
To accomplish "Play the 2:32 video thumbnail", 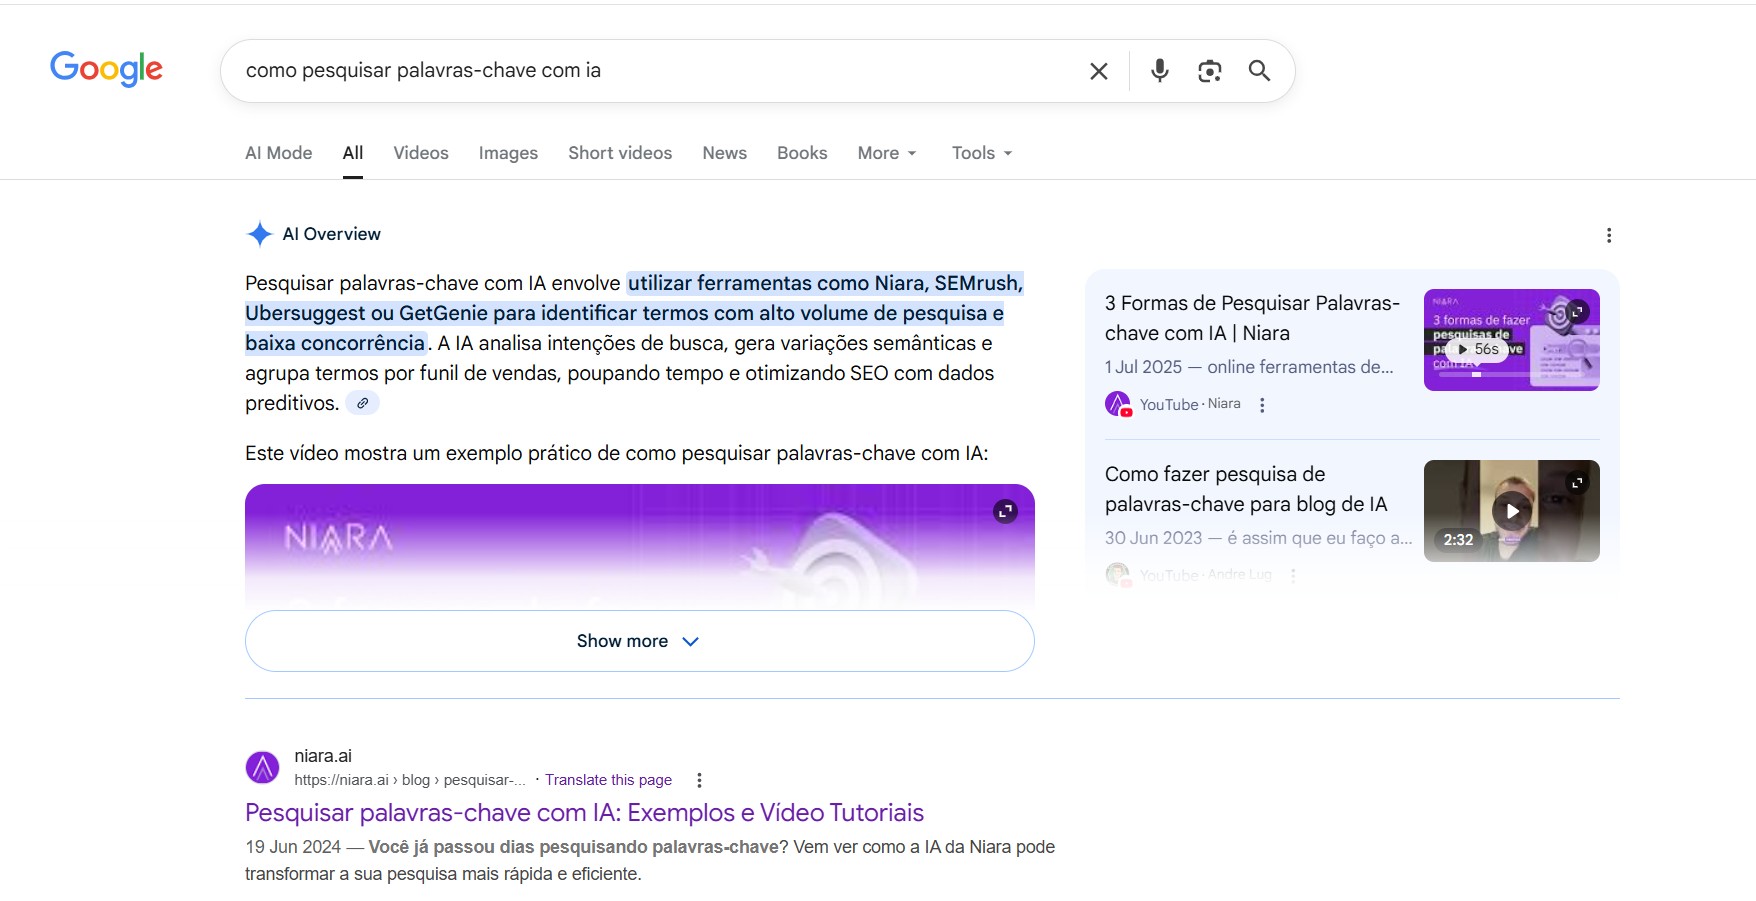I will [1511, 511].
